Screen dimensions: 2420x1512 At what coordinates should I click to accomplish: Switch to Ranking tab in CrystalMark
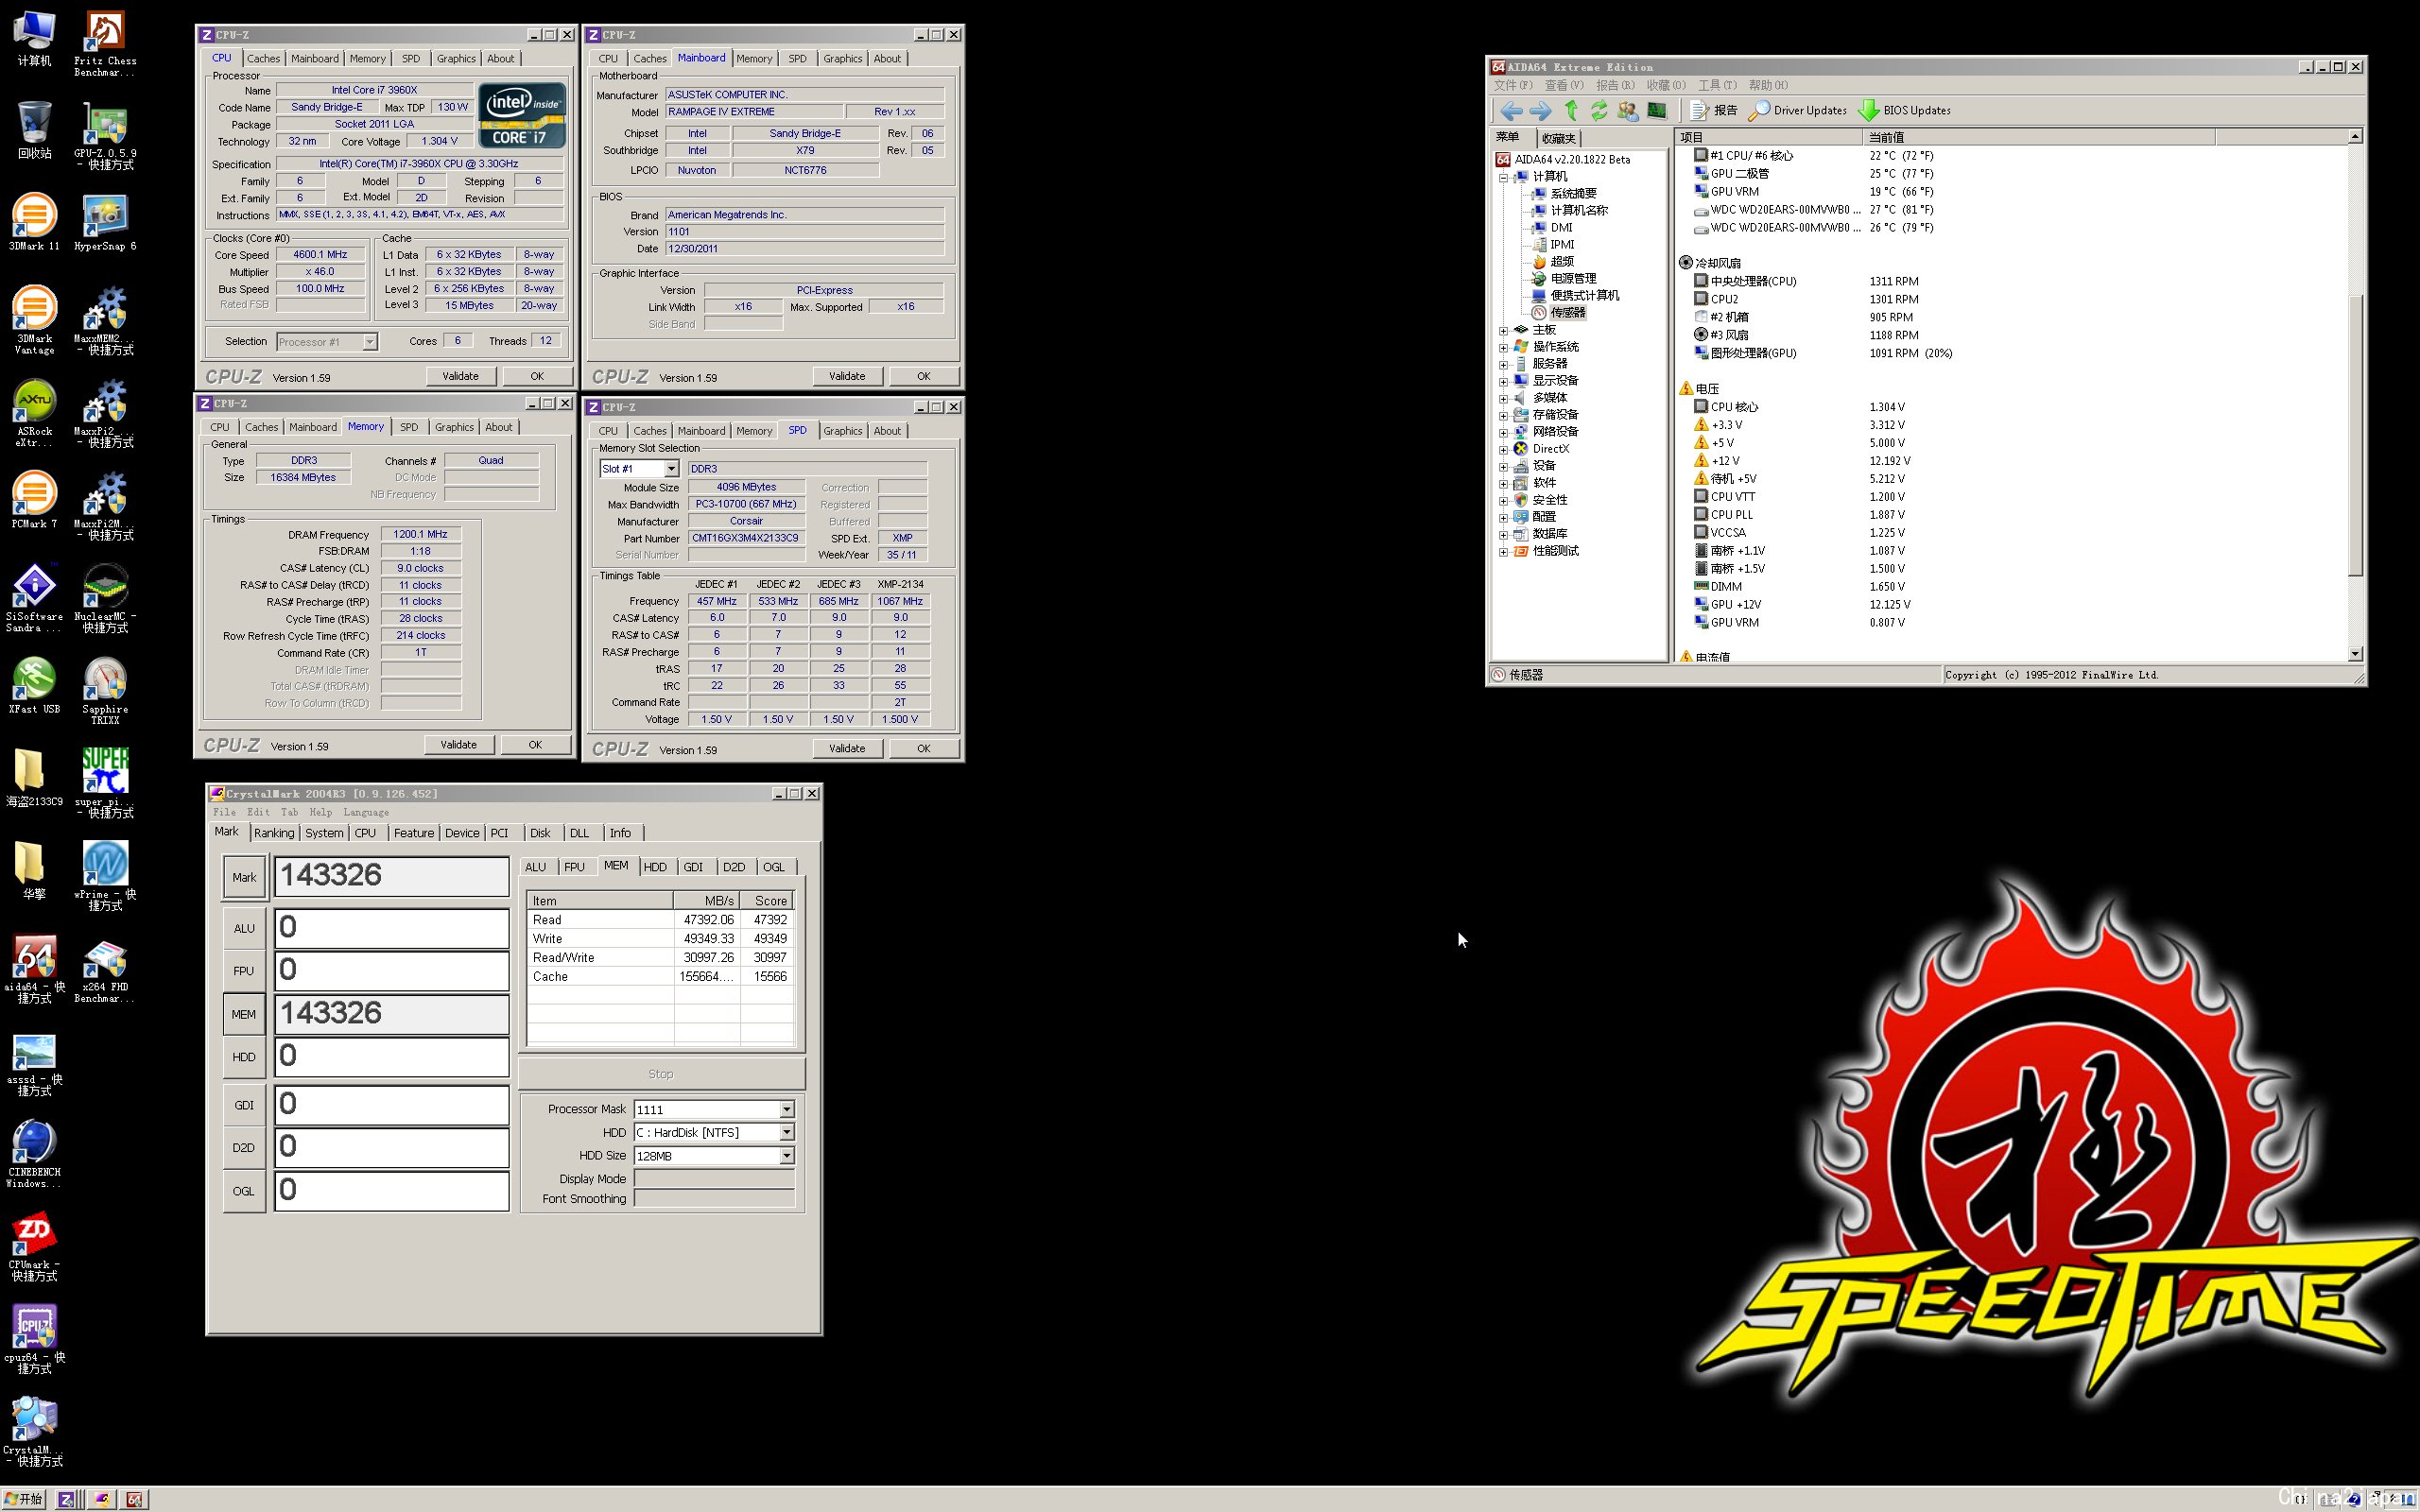click(274, 833)
